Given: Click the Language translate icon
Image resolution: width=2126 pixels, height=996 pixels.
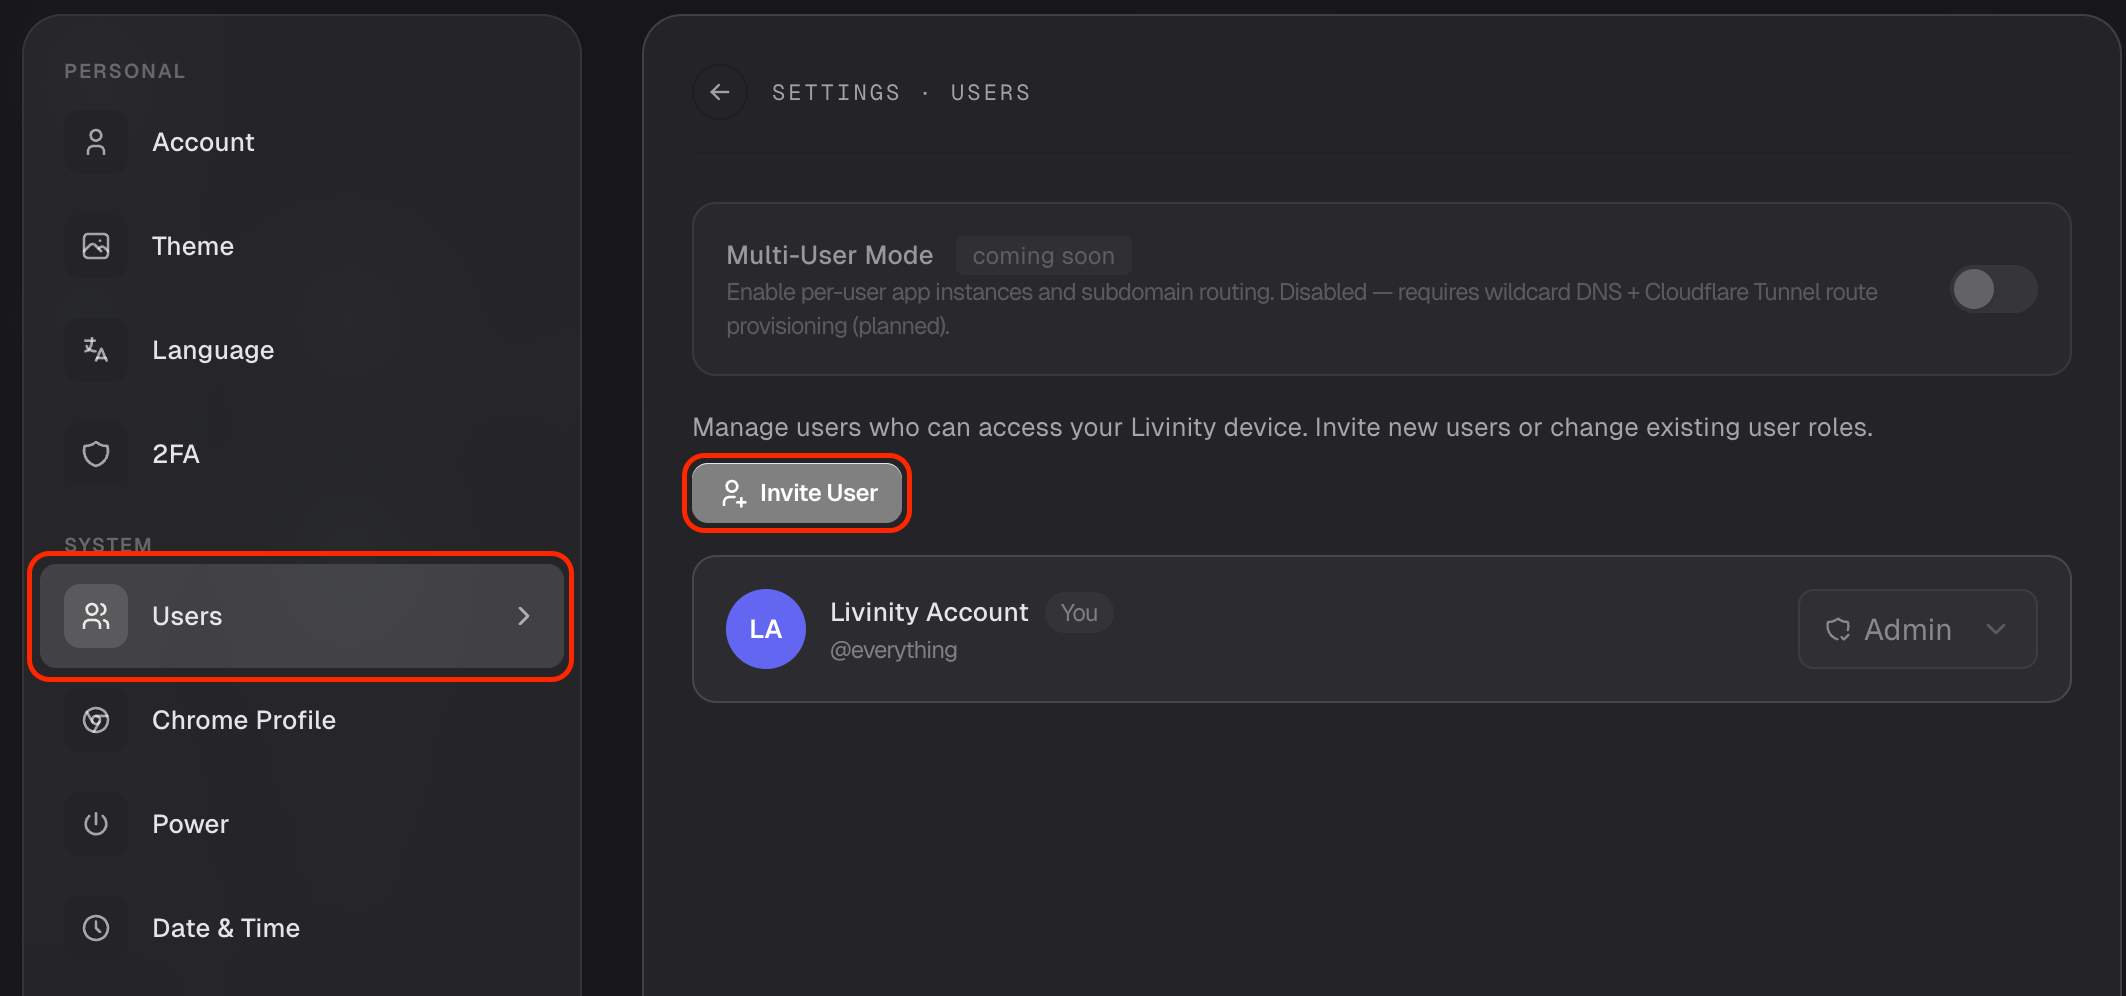Looking at the screenshot, I should [96, 350].
